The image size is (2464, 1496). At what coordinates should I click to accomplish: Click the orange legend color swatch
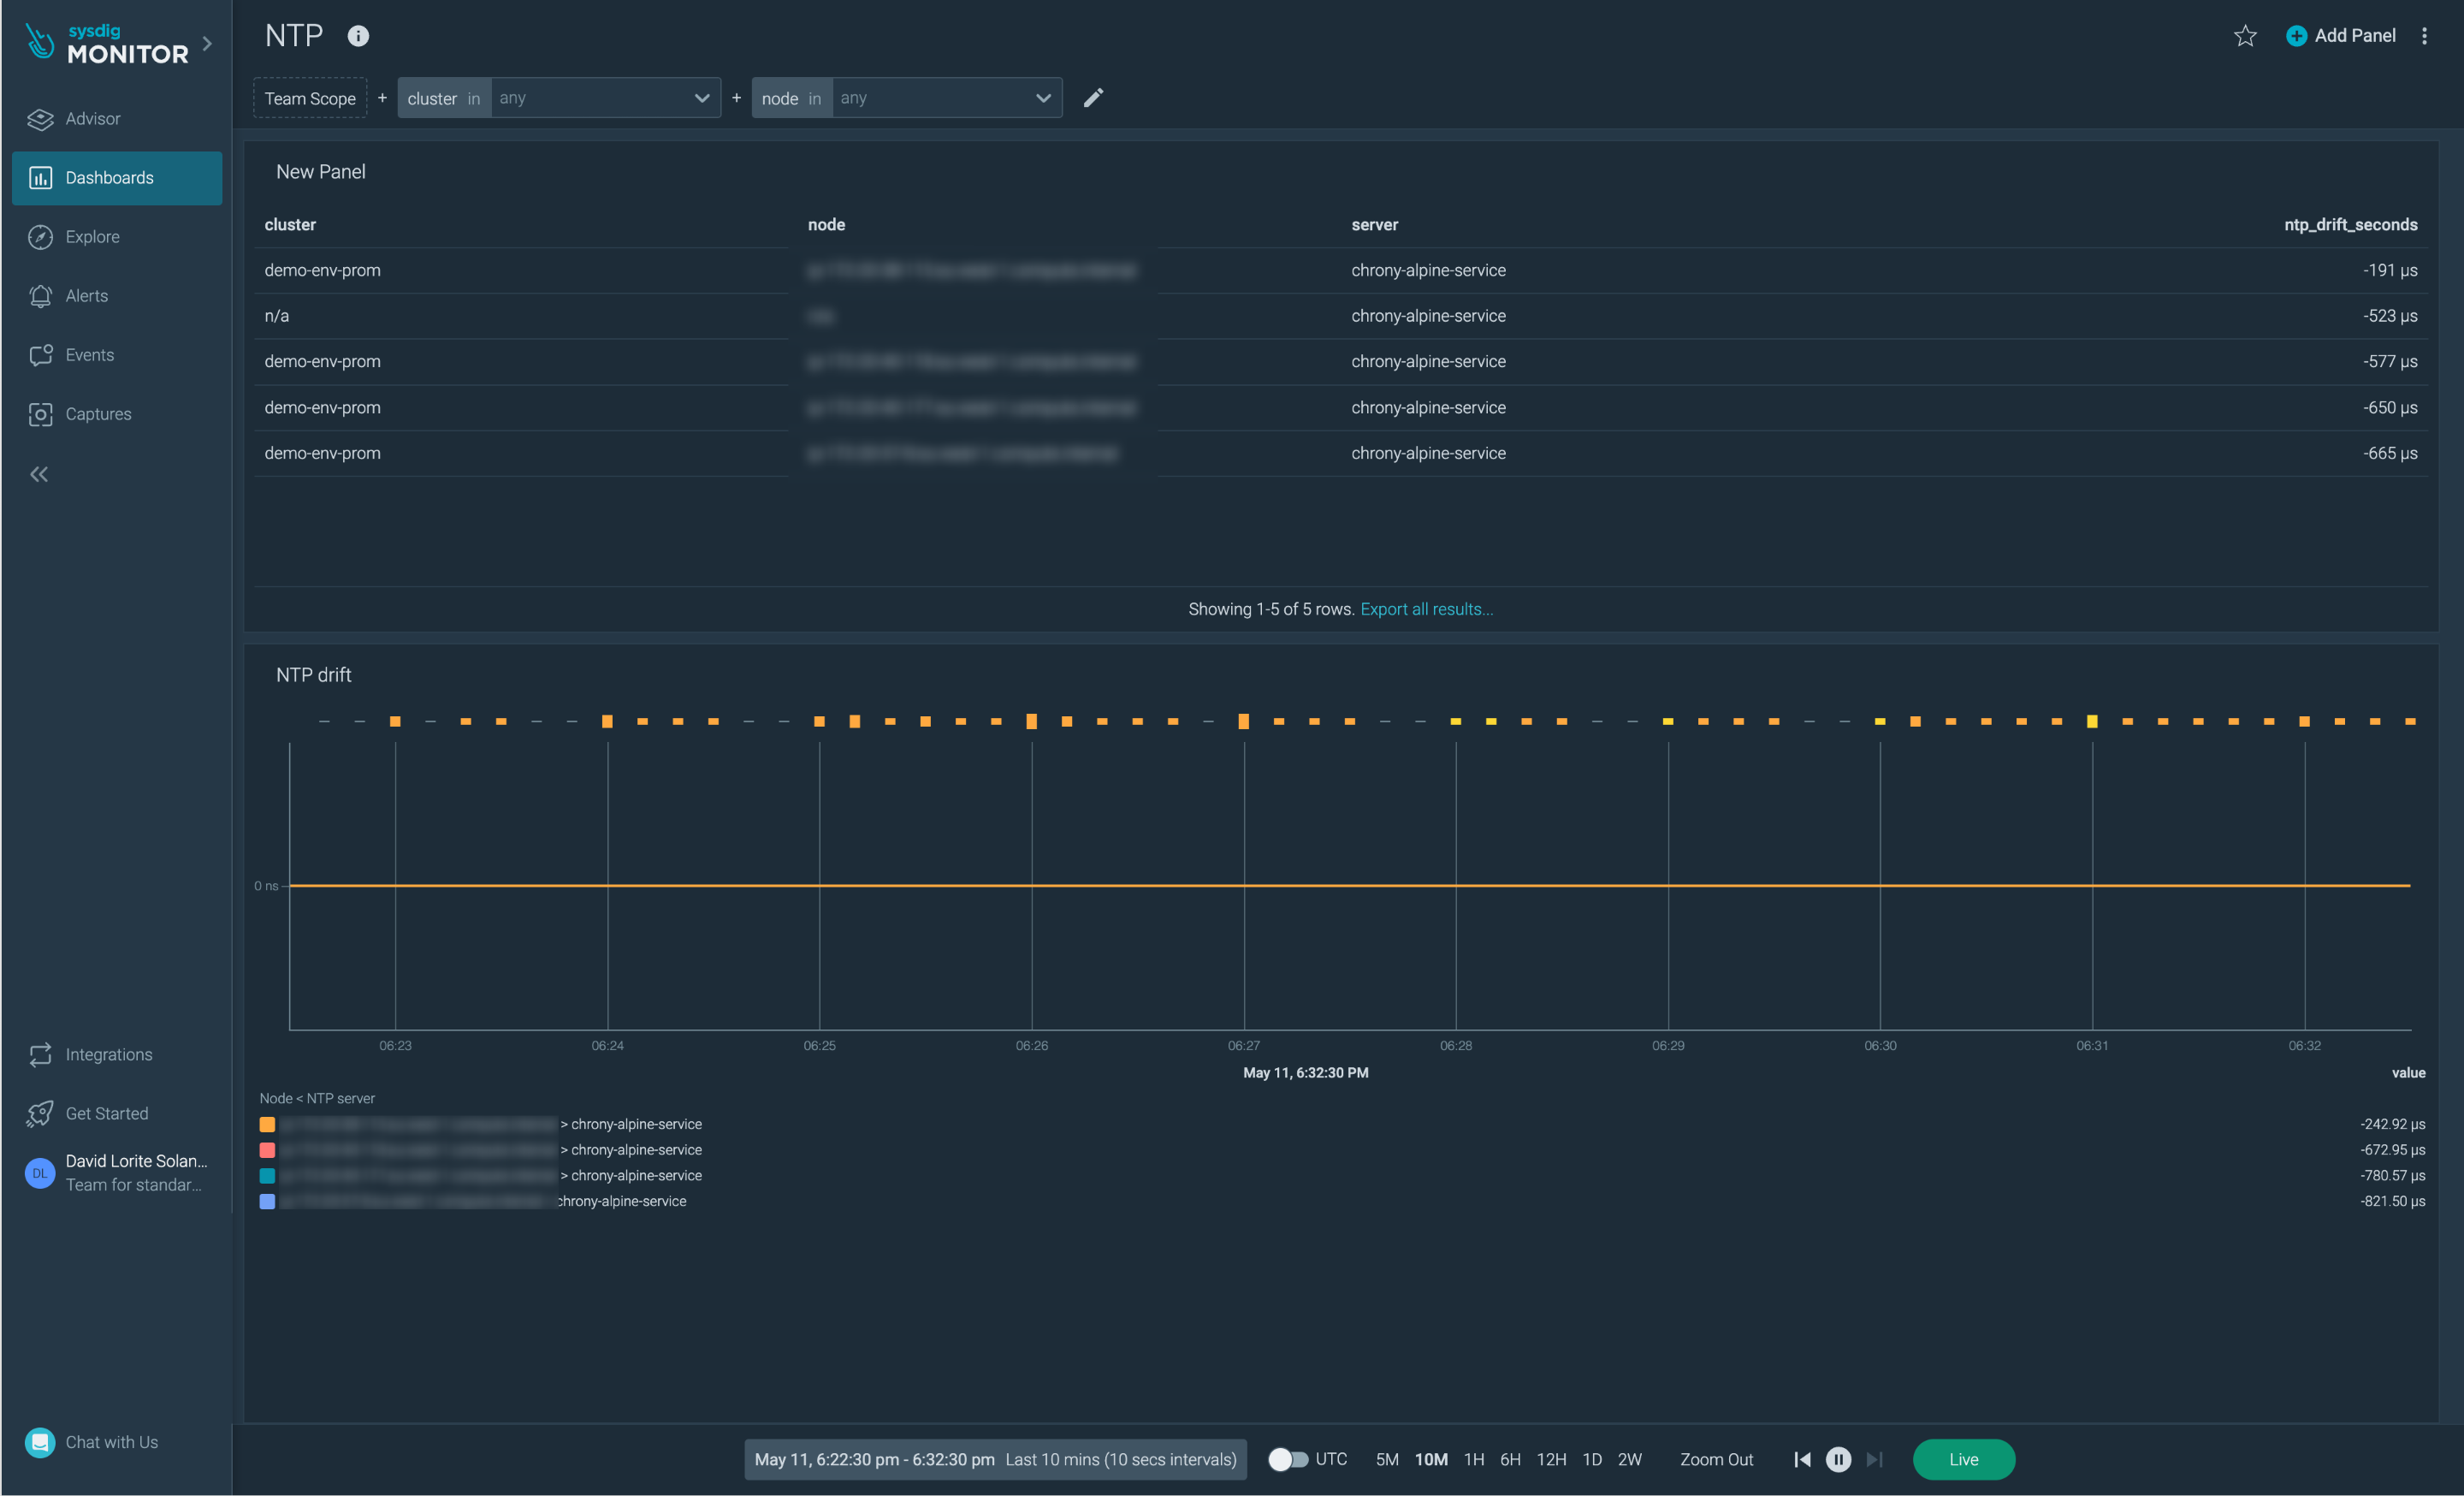pyautogui.click(x=267, y=1124)
